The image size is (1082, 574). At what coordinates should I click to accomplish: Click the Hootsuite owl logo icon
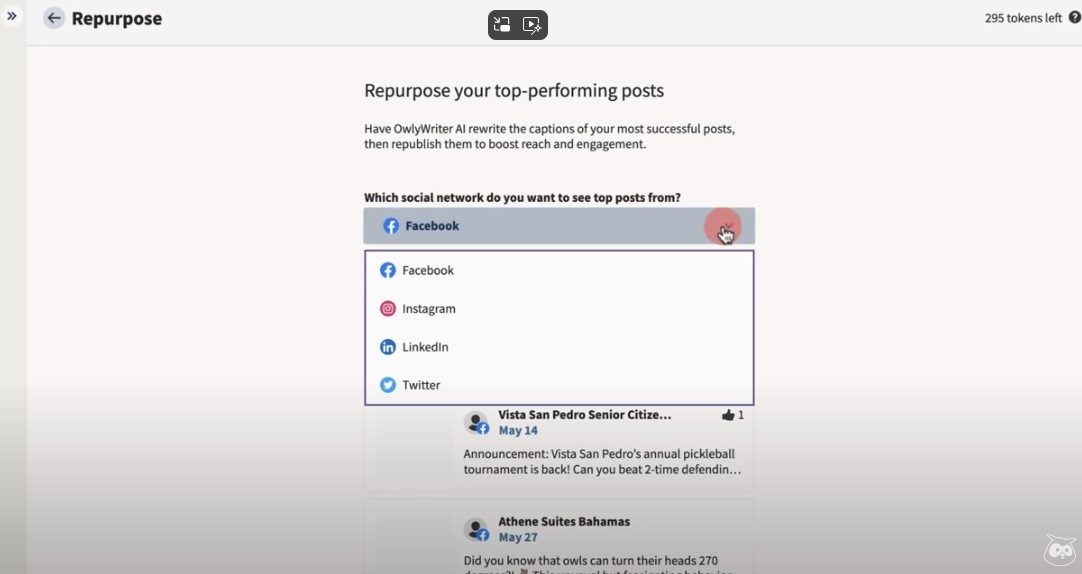[x=1059, y=550]
